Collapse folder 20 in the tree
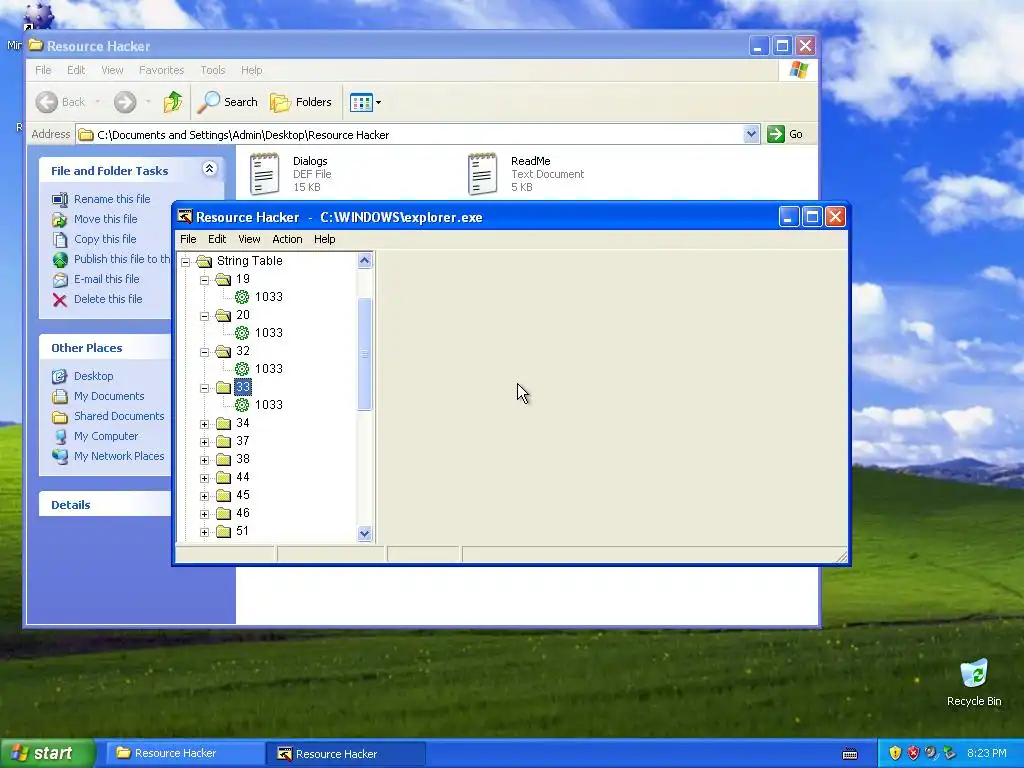This screenshot has width=1024, height=768. pos(204,316)
